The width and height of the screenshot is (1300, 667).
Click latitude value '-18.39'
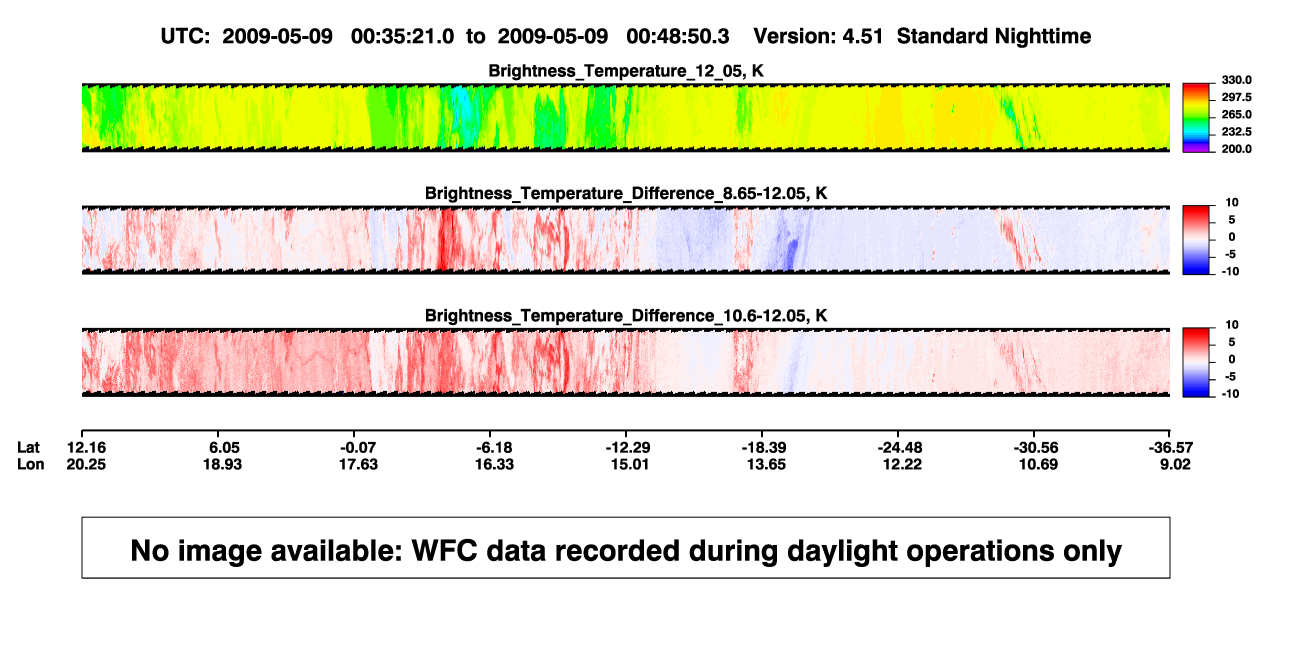coord(765,446)
